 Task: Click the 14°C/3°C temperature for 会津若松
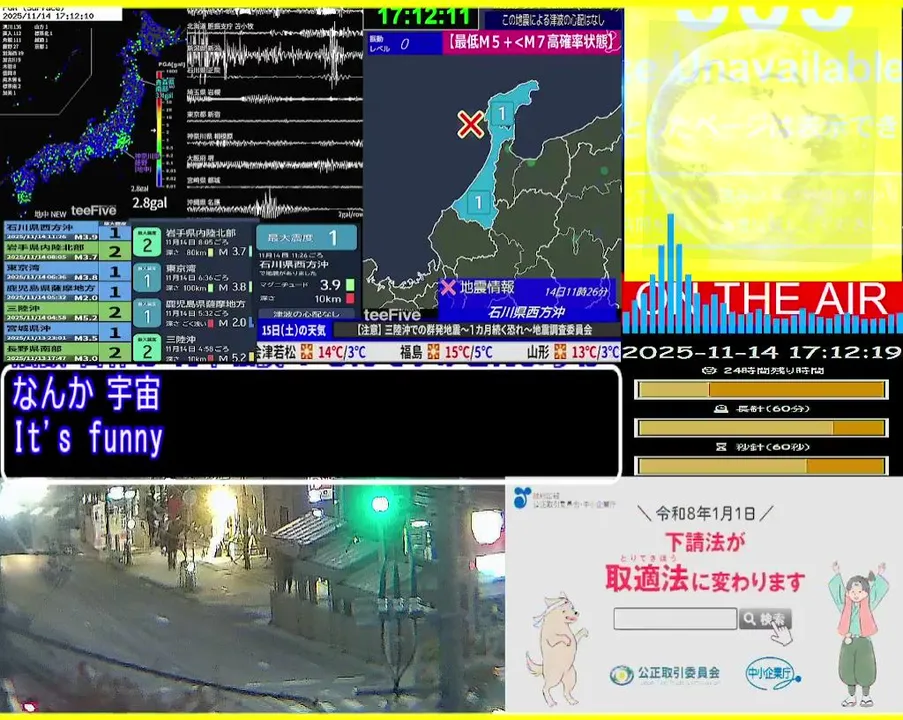click(342, 351)
